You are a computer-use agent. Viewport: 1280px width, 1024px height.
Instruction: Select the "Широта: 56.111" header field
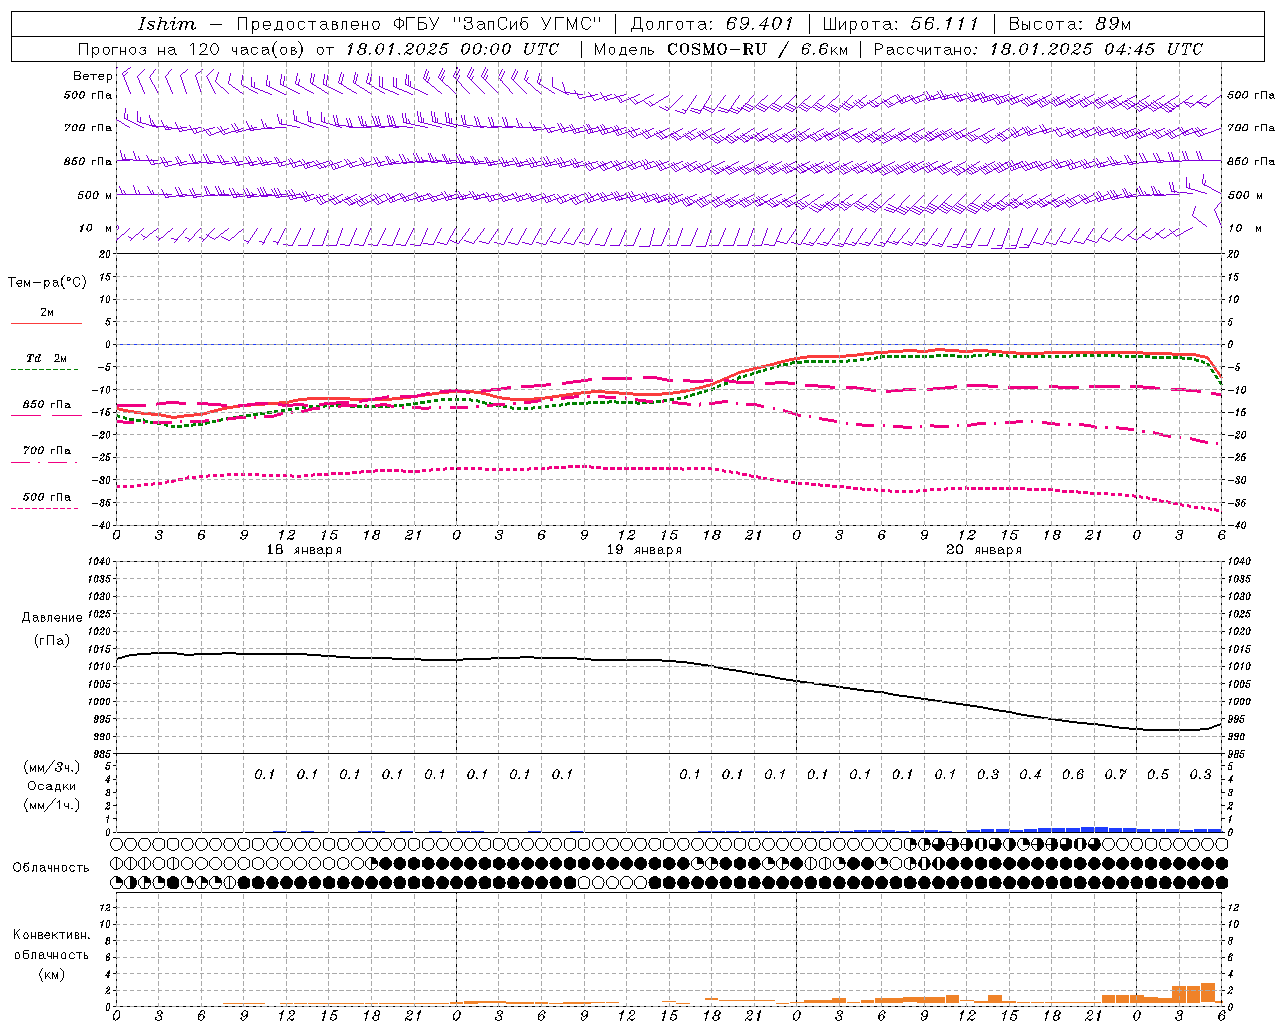tap(900, 24)
